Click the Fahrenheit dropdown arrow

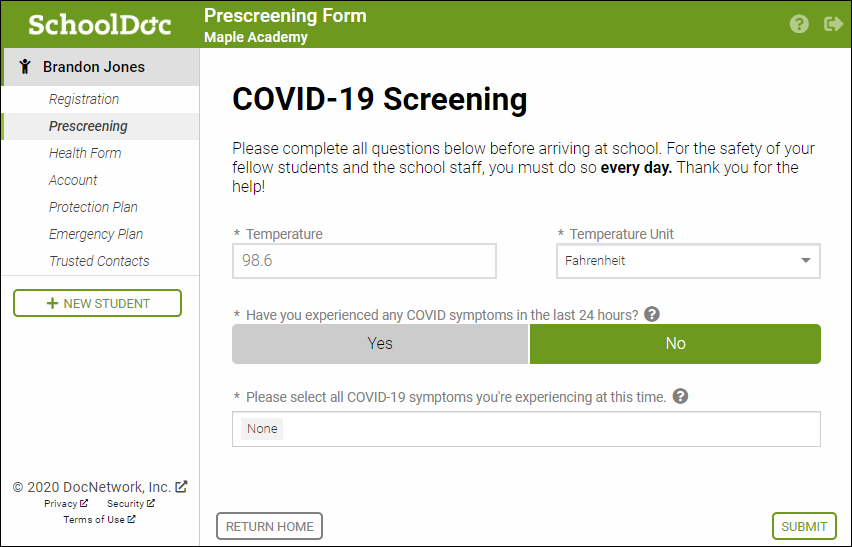pos(806,261)
